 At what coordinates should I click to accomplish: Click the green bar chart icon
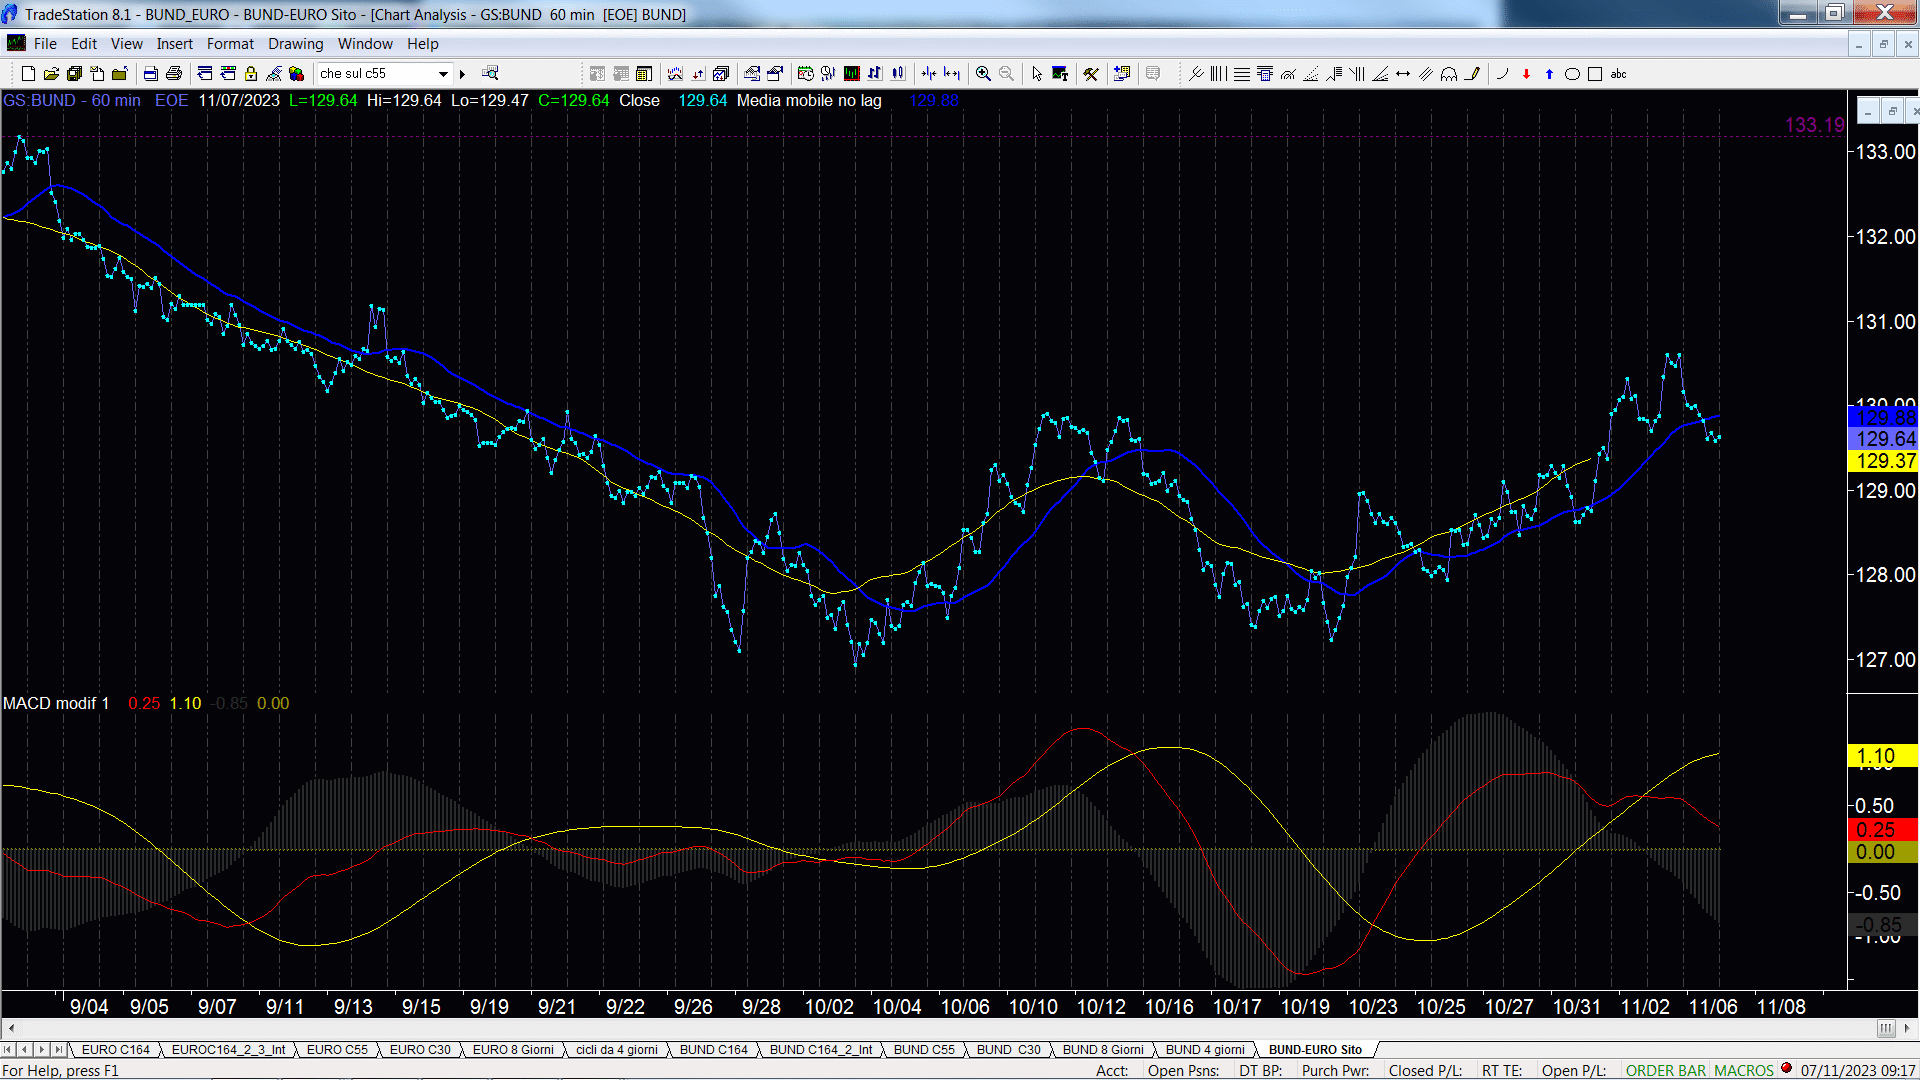pos(851,74)
